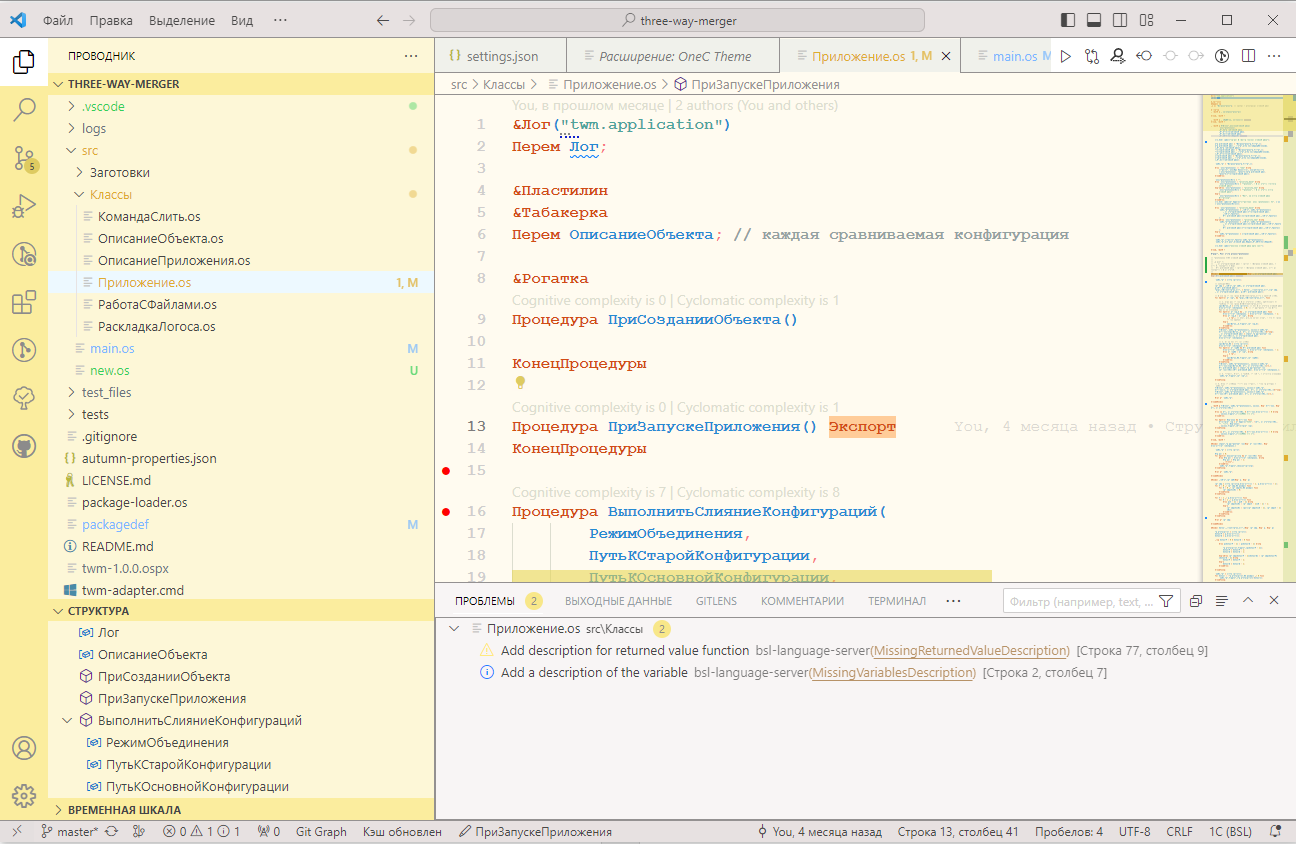Switch to the ТЕРМИНАЛ panel tab
The image size is (1296, 844).
point(896,601)
